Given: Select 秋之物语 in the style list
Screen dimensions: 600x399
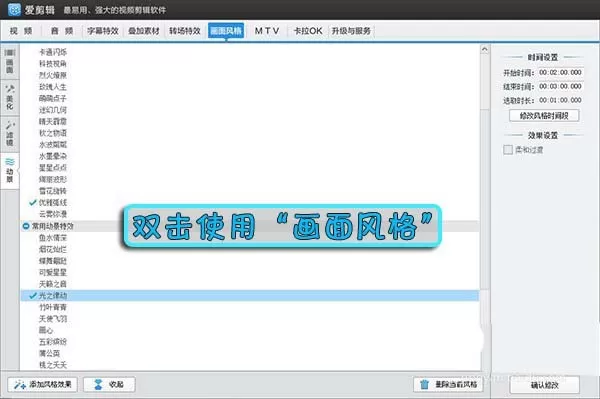Looking at the screenshot, I should (x=53, y=133).
